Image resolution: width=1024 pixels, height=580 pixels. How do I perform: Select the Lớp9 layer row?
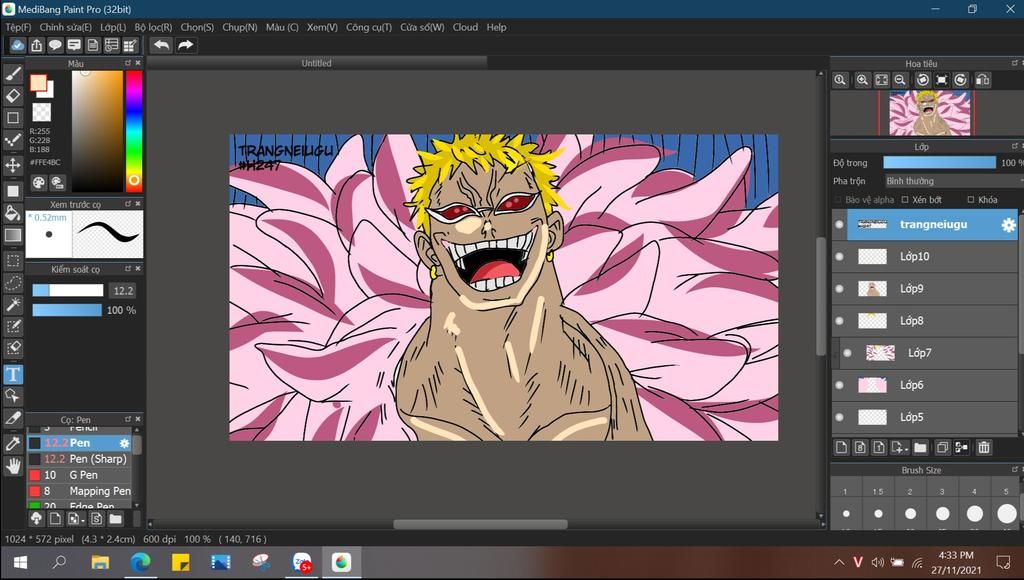click(925, 289)
